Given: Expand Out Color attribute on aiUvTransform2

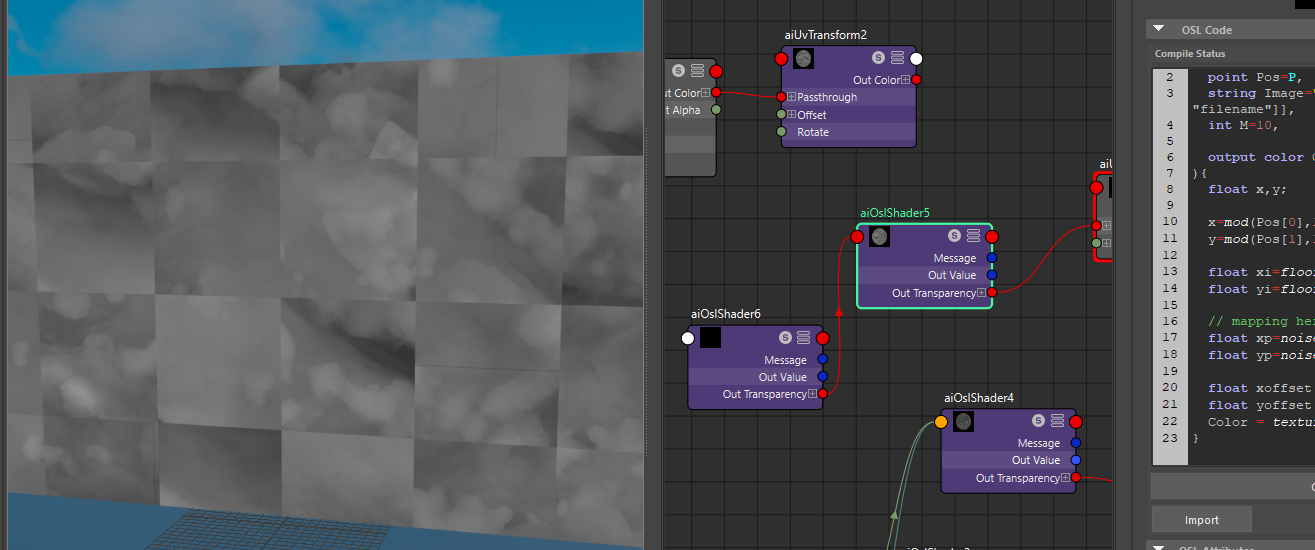Looking at the screenshot, I should 905,80.
